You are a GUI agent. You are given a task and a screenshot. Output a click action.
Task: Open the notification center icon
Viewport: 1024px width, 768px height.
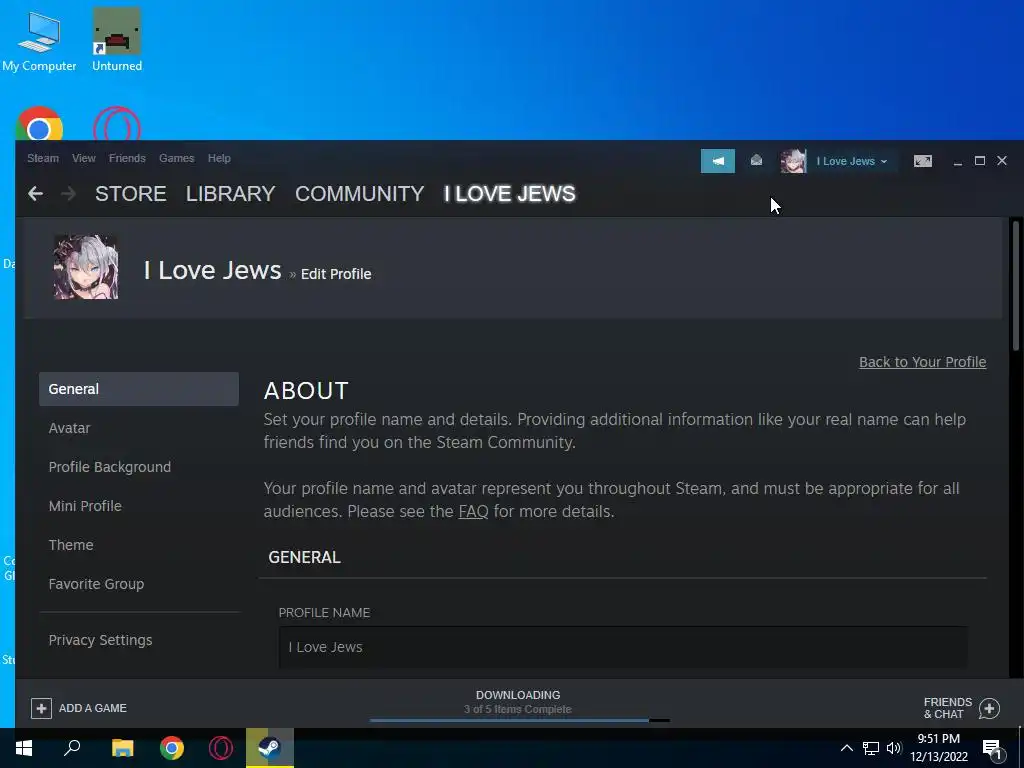993,749
